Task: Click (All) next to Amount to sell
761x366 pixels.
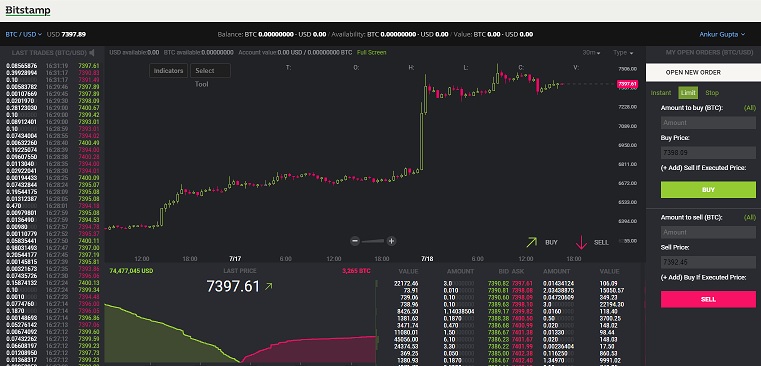Action: 749,217
